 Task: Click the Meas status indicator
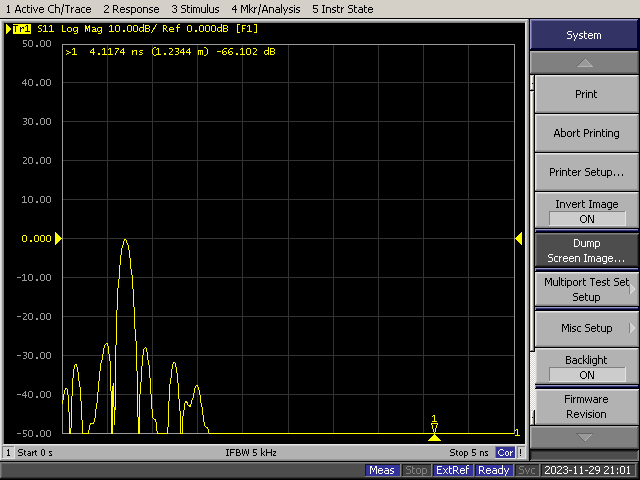pyautogui.click(x=382, y=470)
